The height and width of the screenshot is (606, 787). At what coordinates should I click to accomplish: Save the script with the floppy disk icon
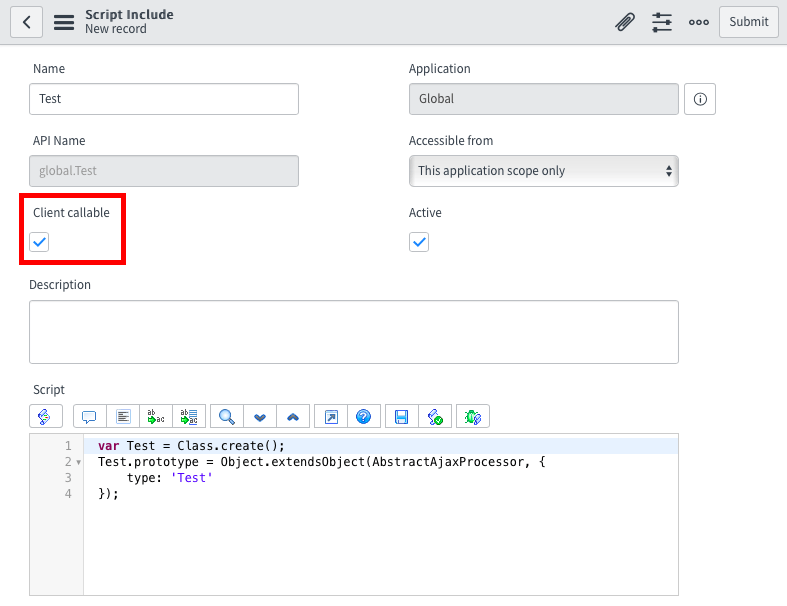click(402, 416)
